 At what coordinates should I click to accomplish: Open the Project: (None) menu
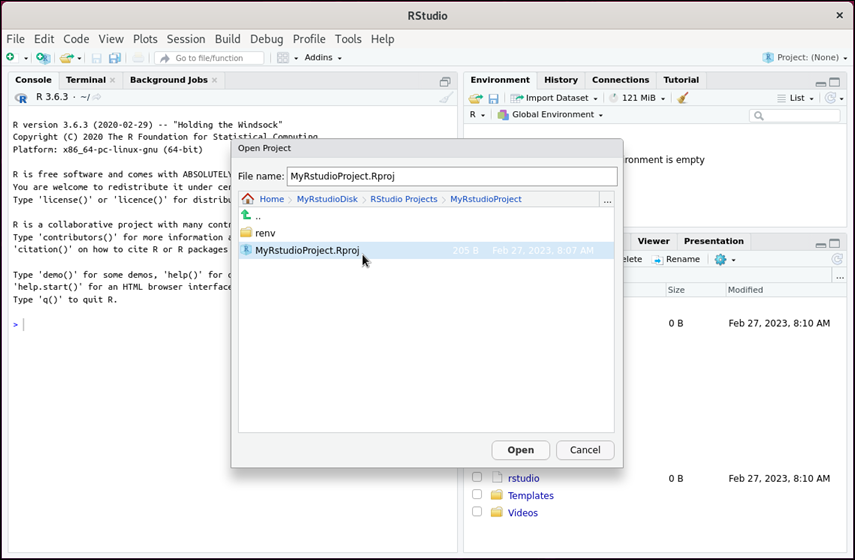click(805, 57)
